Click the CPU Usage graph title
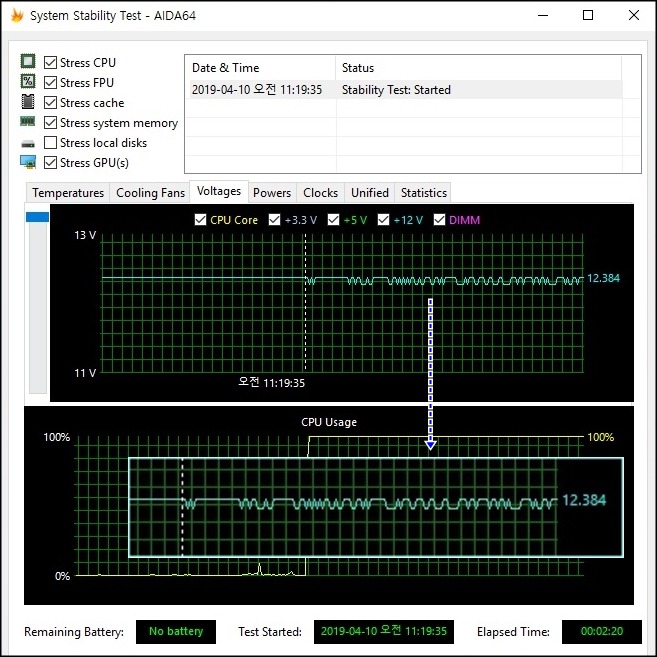 (329, 422)
